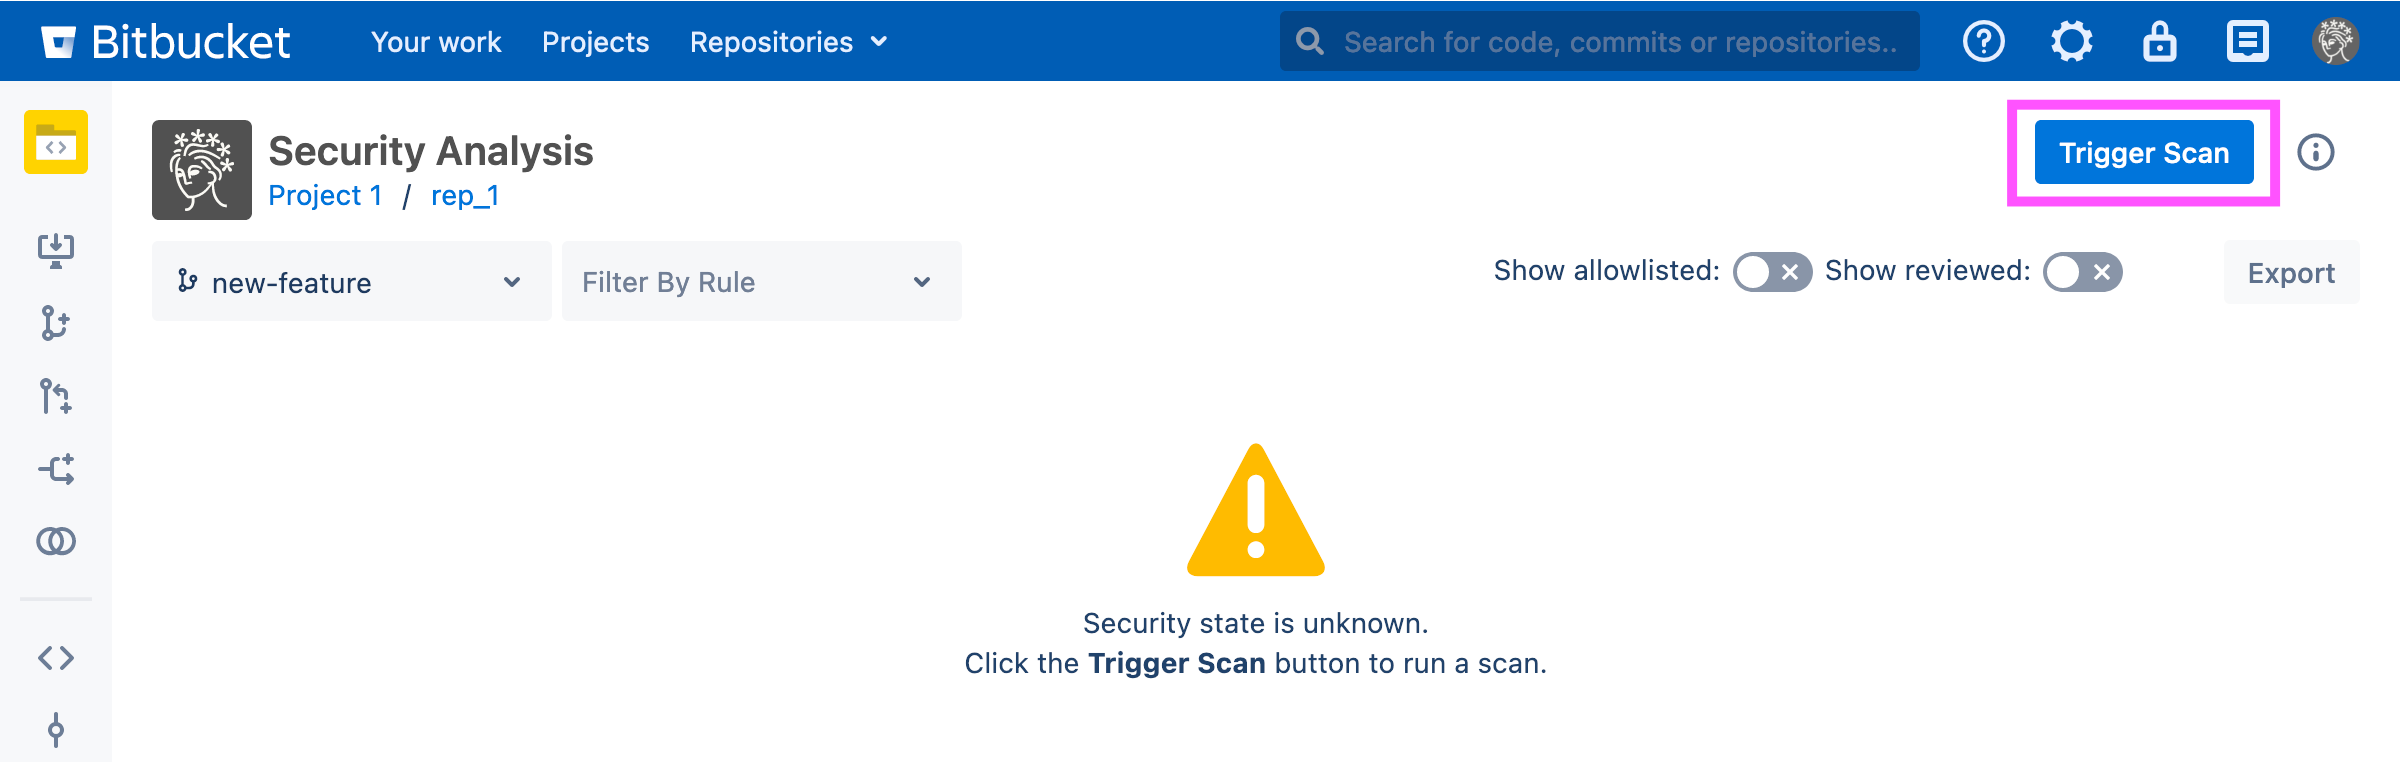
Task: Toggle the Show allowlisted switch
Action: [x=1772, y=272]
